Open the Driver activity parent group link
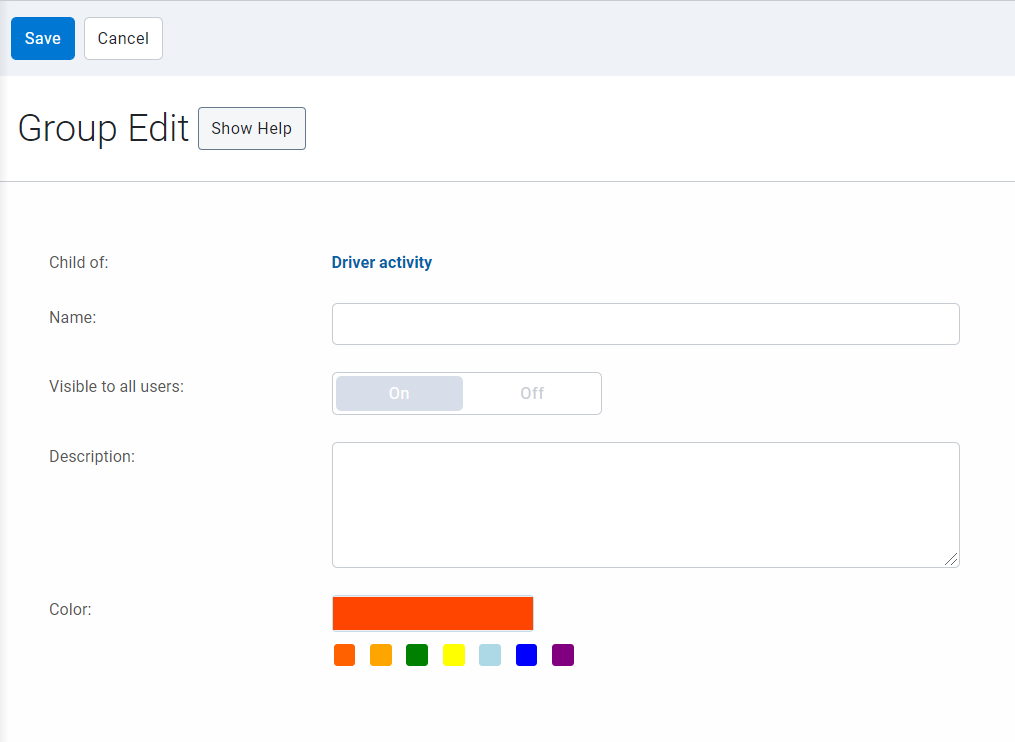Image resolution: width=1015 pixels, height=742 pixels. [382, 263]
